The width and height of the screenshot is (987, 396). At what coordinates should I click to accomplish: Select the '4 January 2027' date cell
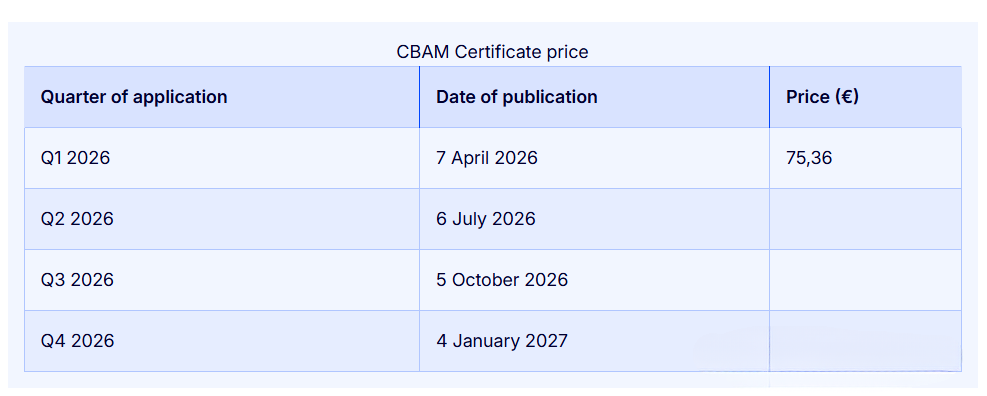[x=594, y=341]
